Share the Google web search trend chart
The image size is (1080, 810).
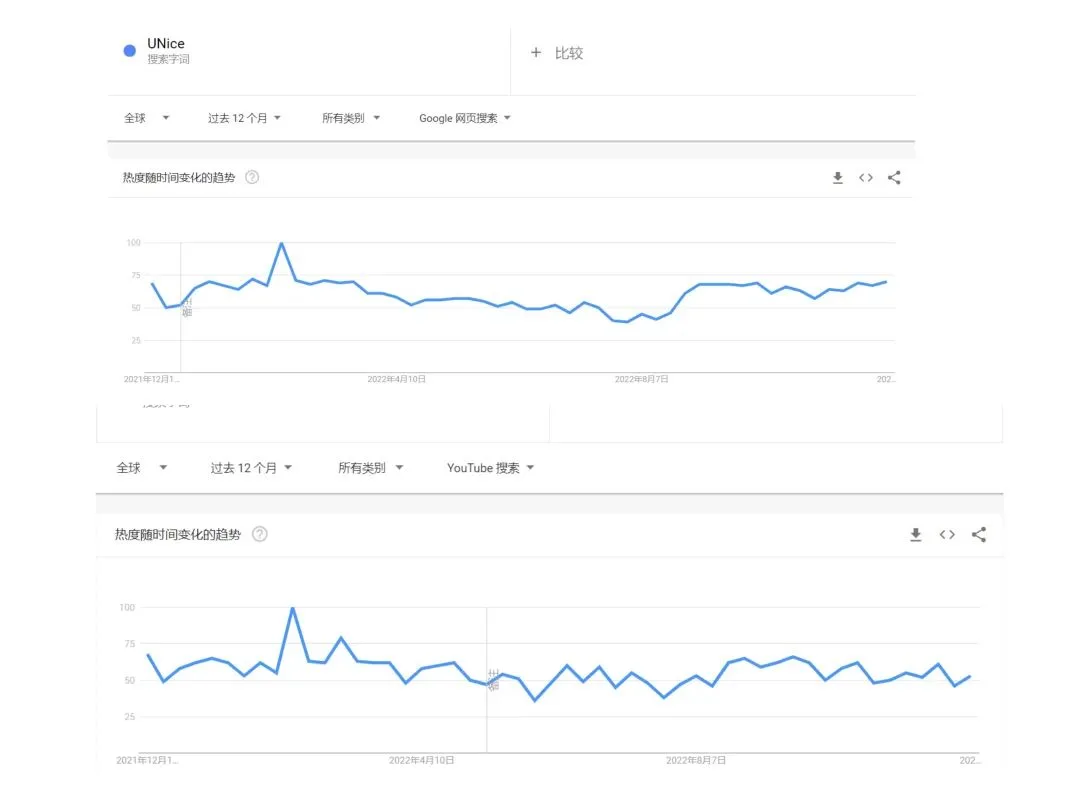tap(894, 178)
